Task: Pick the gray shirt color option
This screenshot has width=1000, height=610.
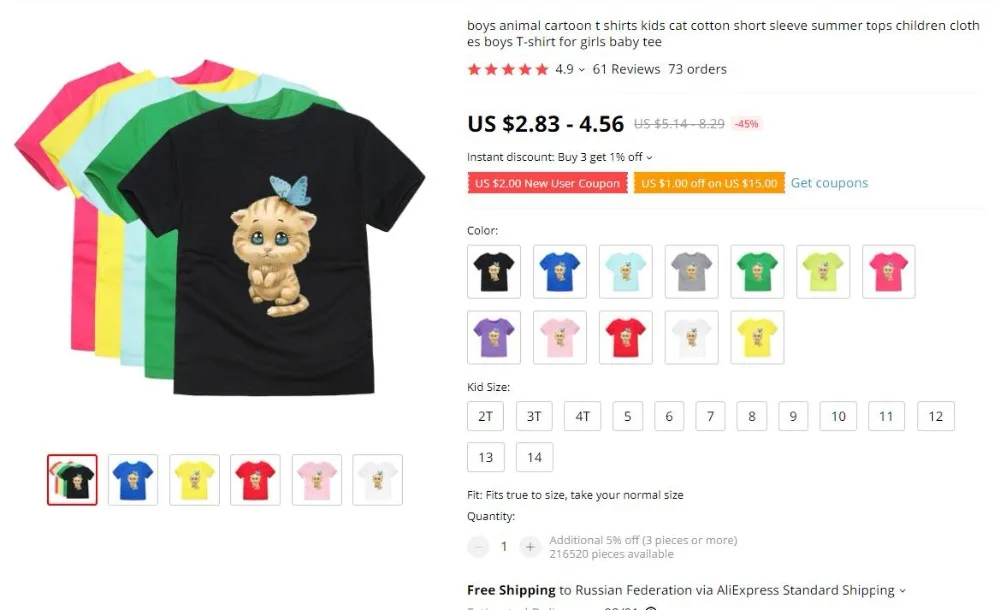Action: (x=691, y=272)
